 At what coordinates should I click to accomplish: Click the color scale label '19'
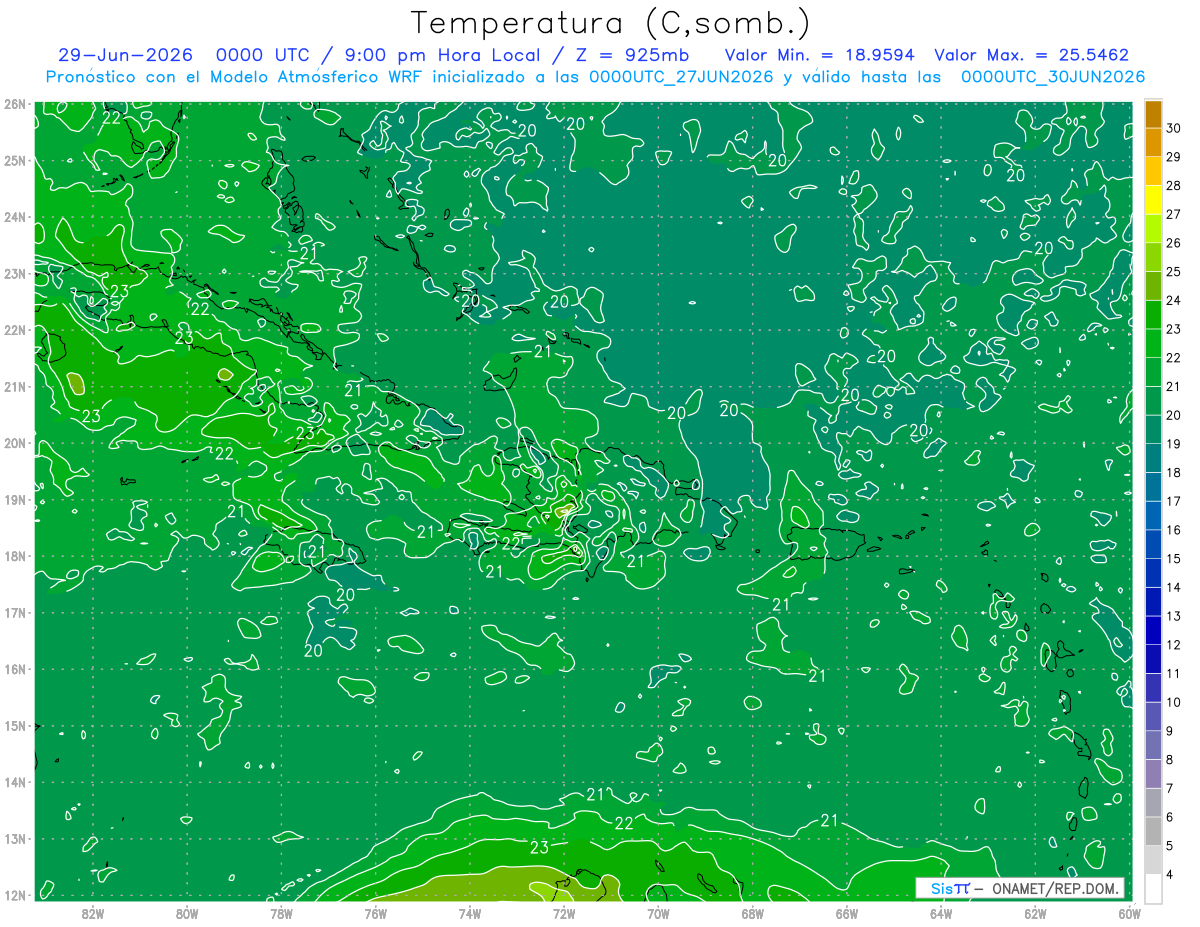[x=1174, y=444]
